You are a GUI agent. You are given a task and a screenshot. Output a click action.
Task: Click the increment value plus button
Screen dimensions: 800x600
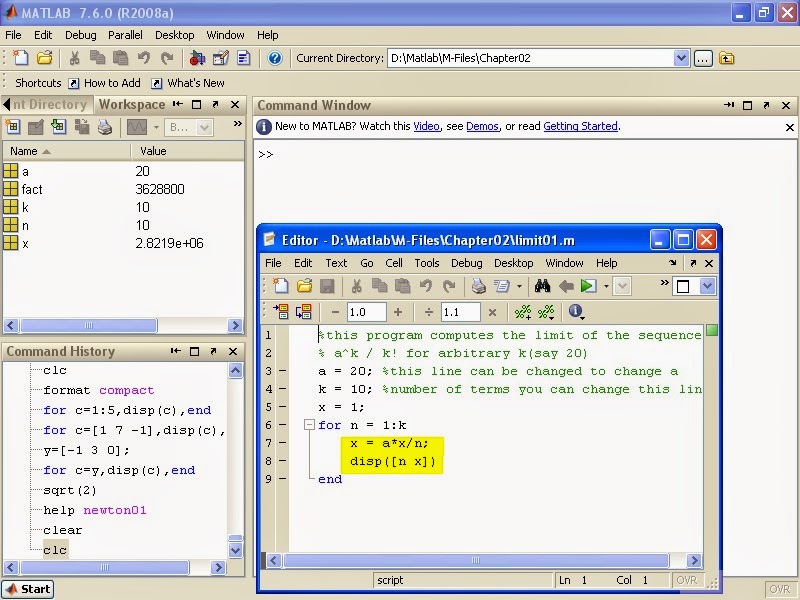(398, 312)
